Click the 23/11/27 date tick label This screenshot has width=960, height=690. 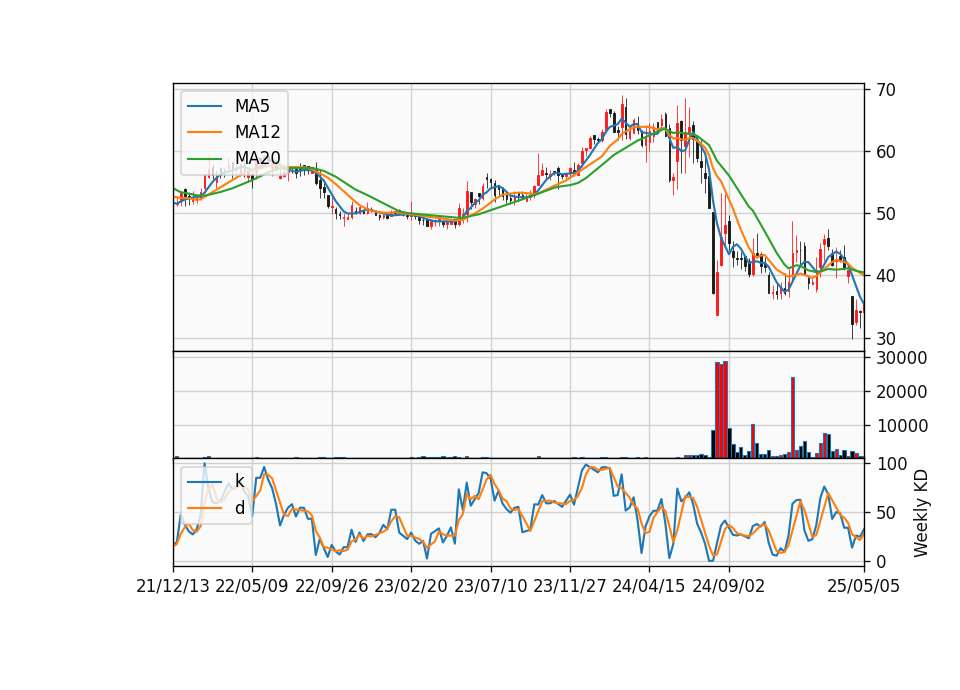pos(569,586)
